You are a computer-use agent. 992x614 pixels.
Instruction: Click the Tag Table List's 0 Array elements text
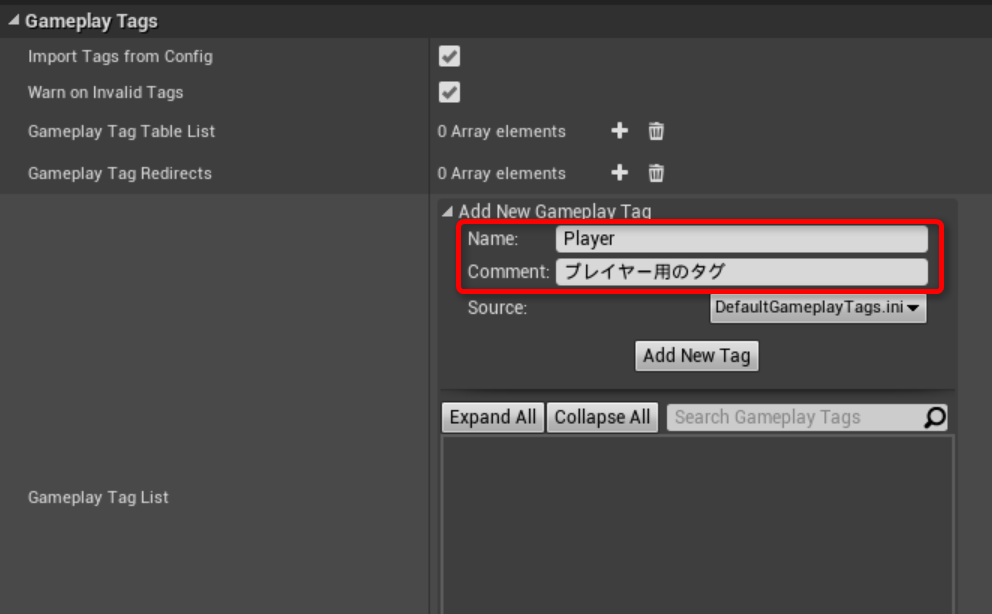click(502, 132)
